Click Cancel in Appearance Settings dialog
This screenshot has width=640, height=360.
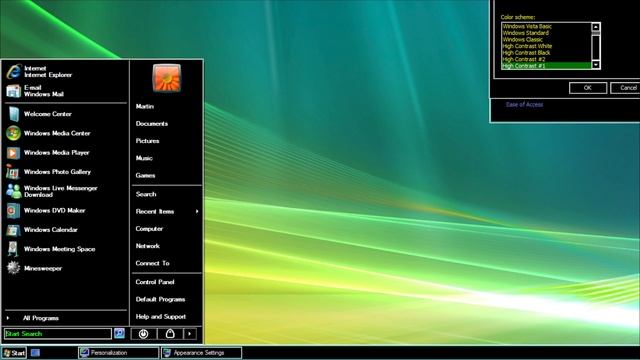(x=626, y=88)
